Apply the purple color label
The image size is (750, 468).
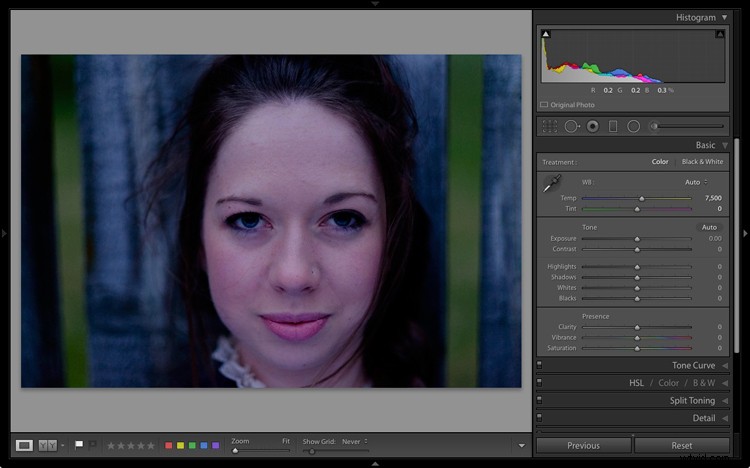[215, 446]
